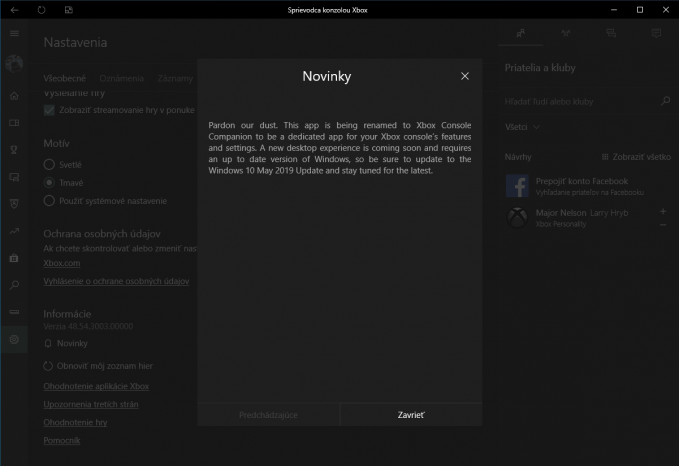This screenshot has width=679, height=466.
Task: Click the Major Nelson name text
Action: [x=561, y=213]
